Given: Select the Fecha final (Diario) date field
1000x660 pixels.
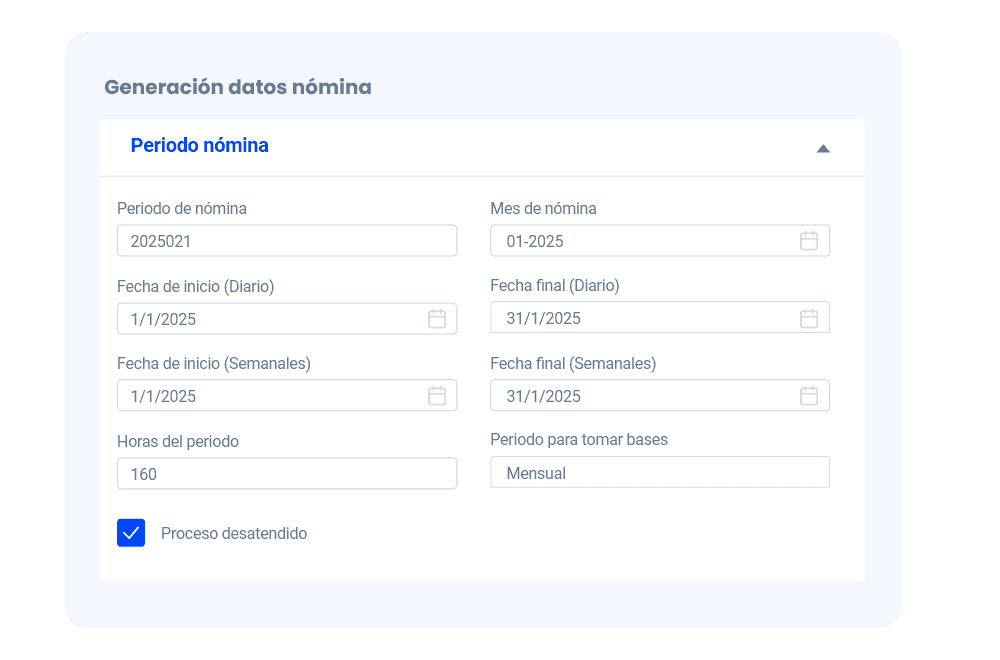Looking at the screenshot, I should 640,318.
